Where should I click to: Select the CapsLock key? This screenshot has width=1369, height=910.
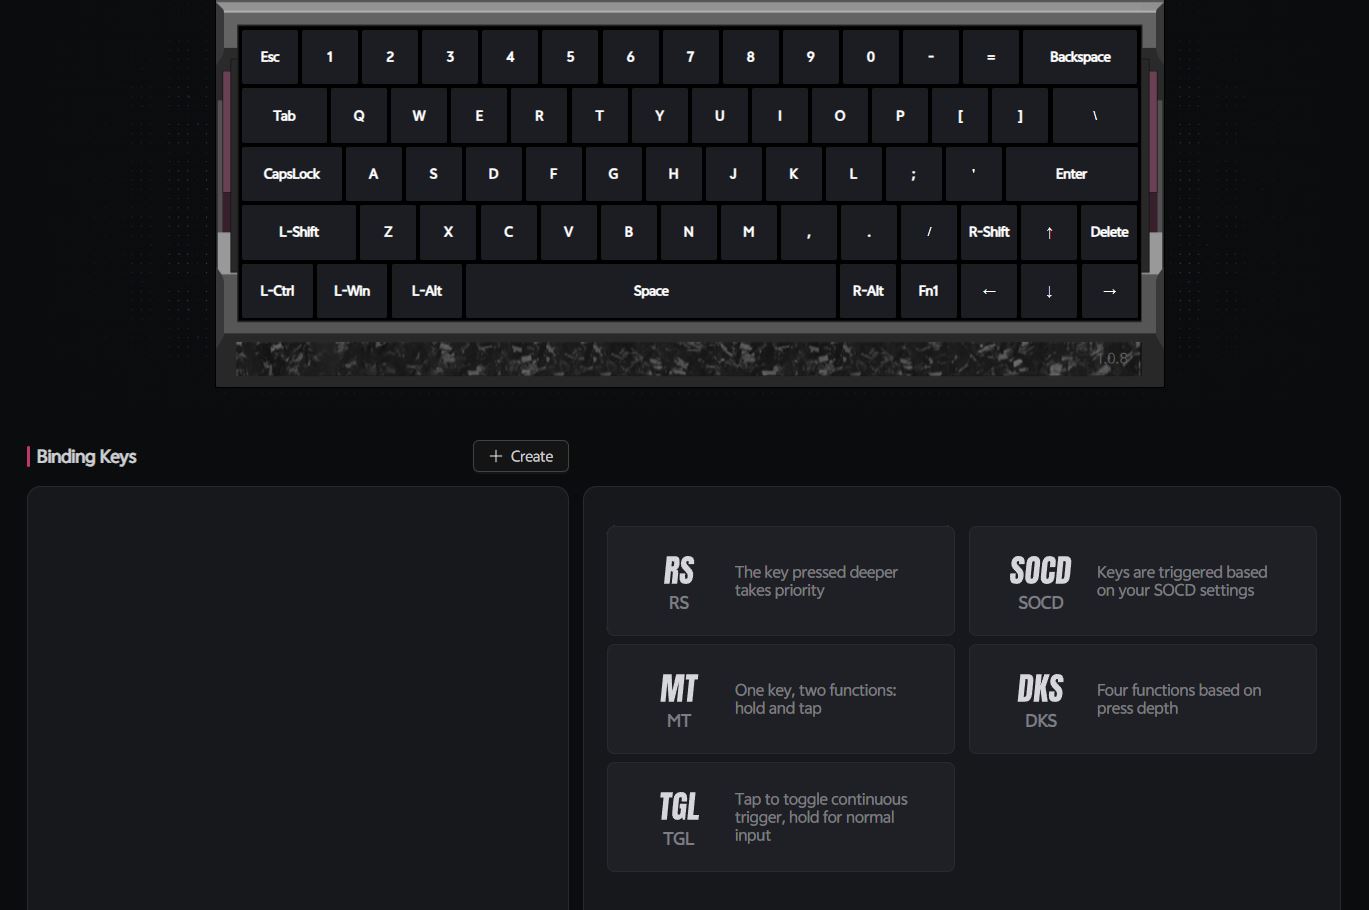[x=292, y=174]
